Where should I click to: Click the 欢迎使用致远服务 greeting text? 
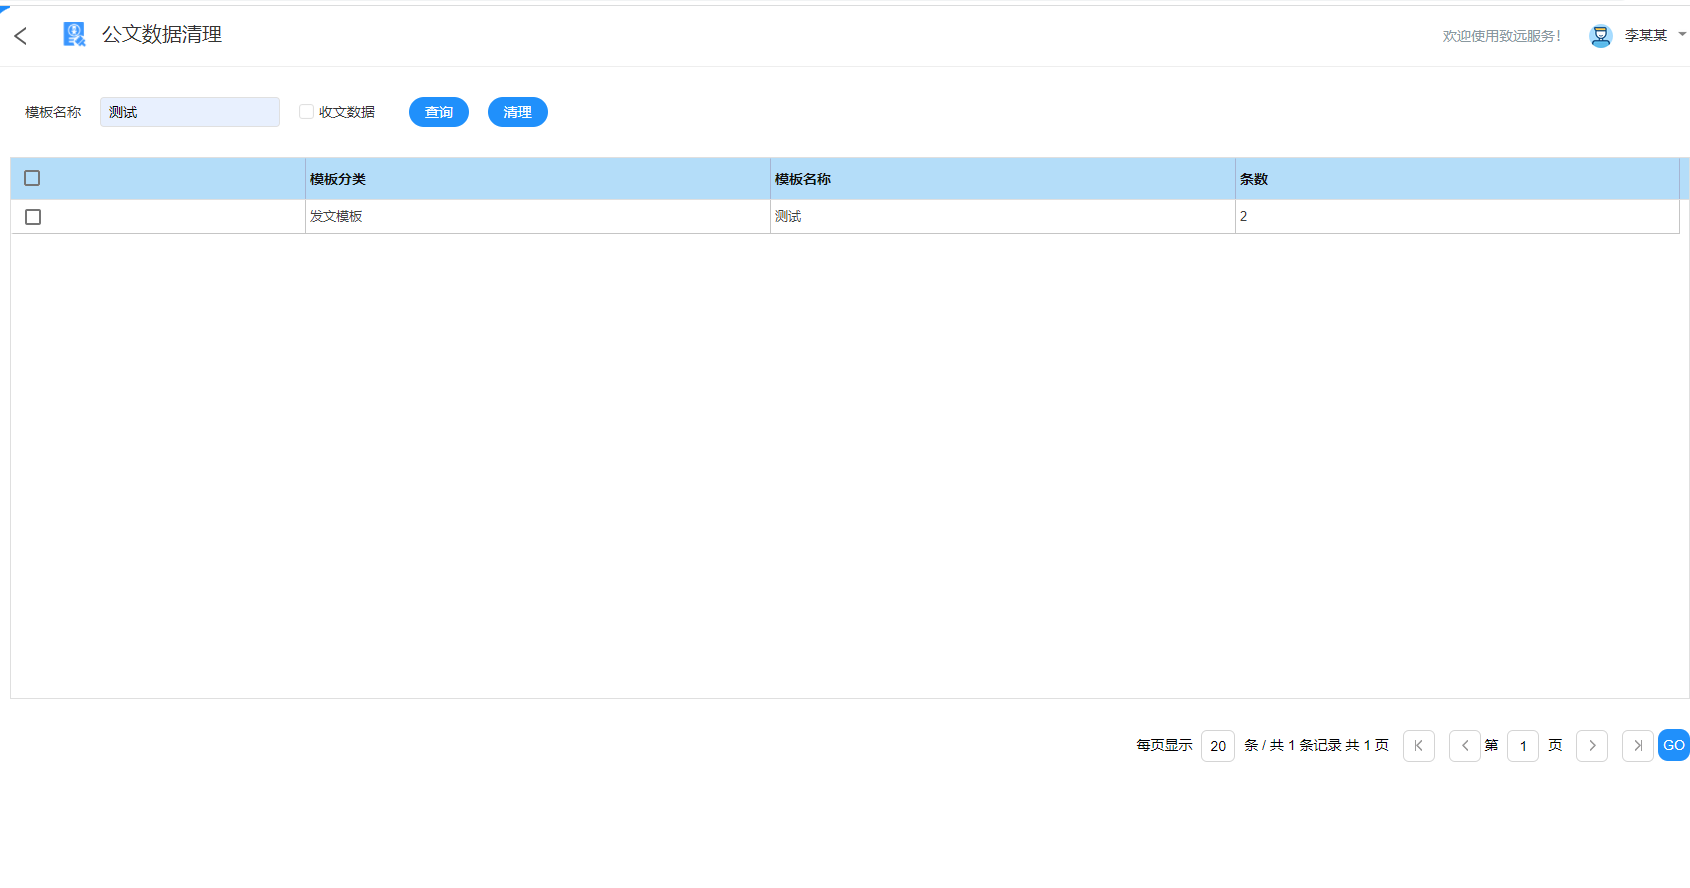(x=1501, y=36)
